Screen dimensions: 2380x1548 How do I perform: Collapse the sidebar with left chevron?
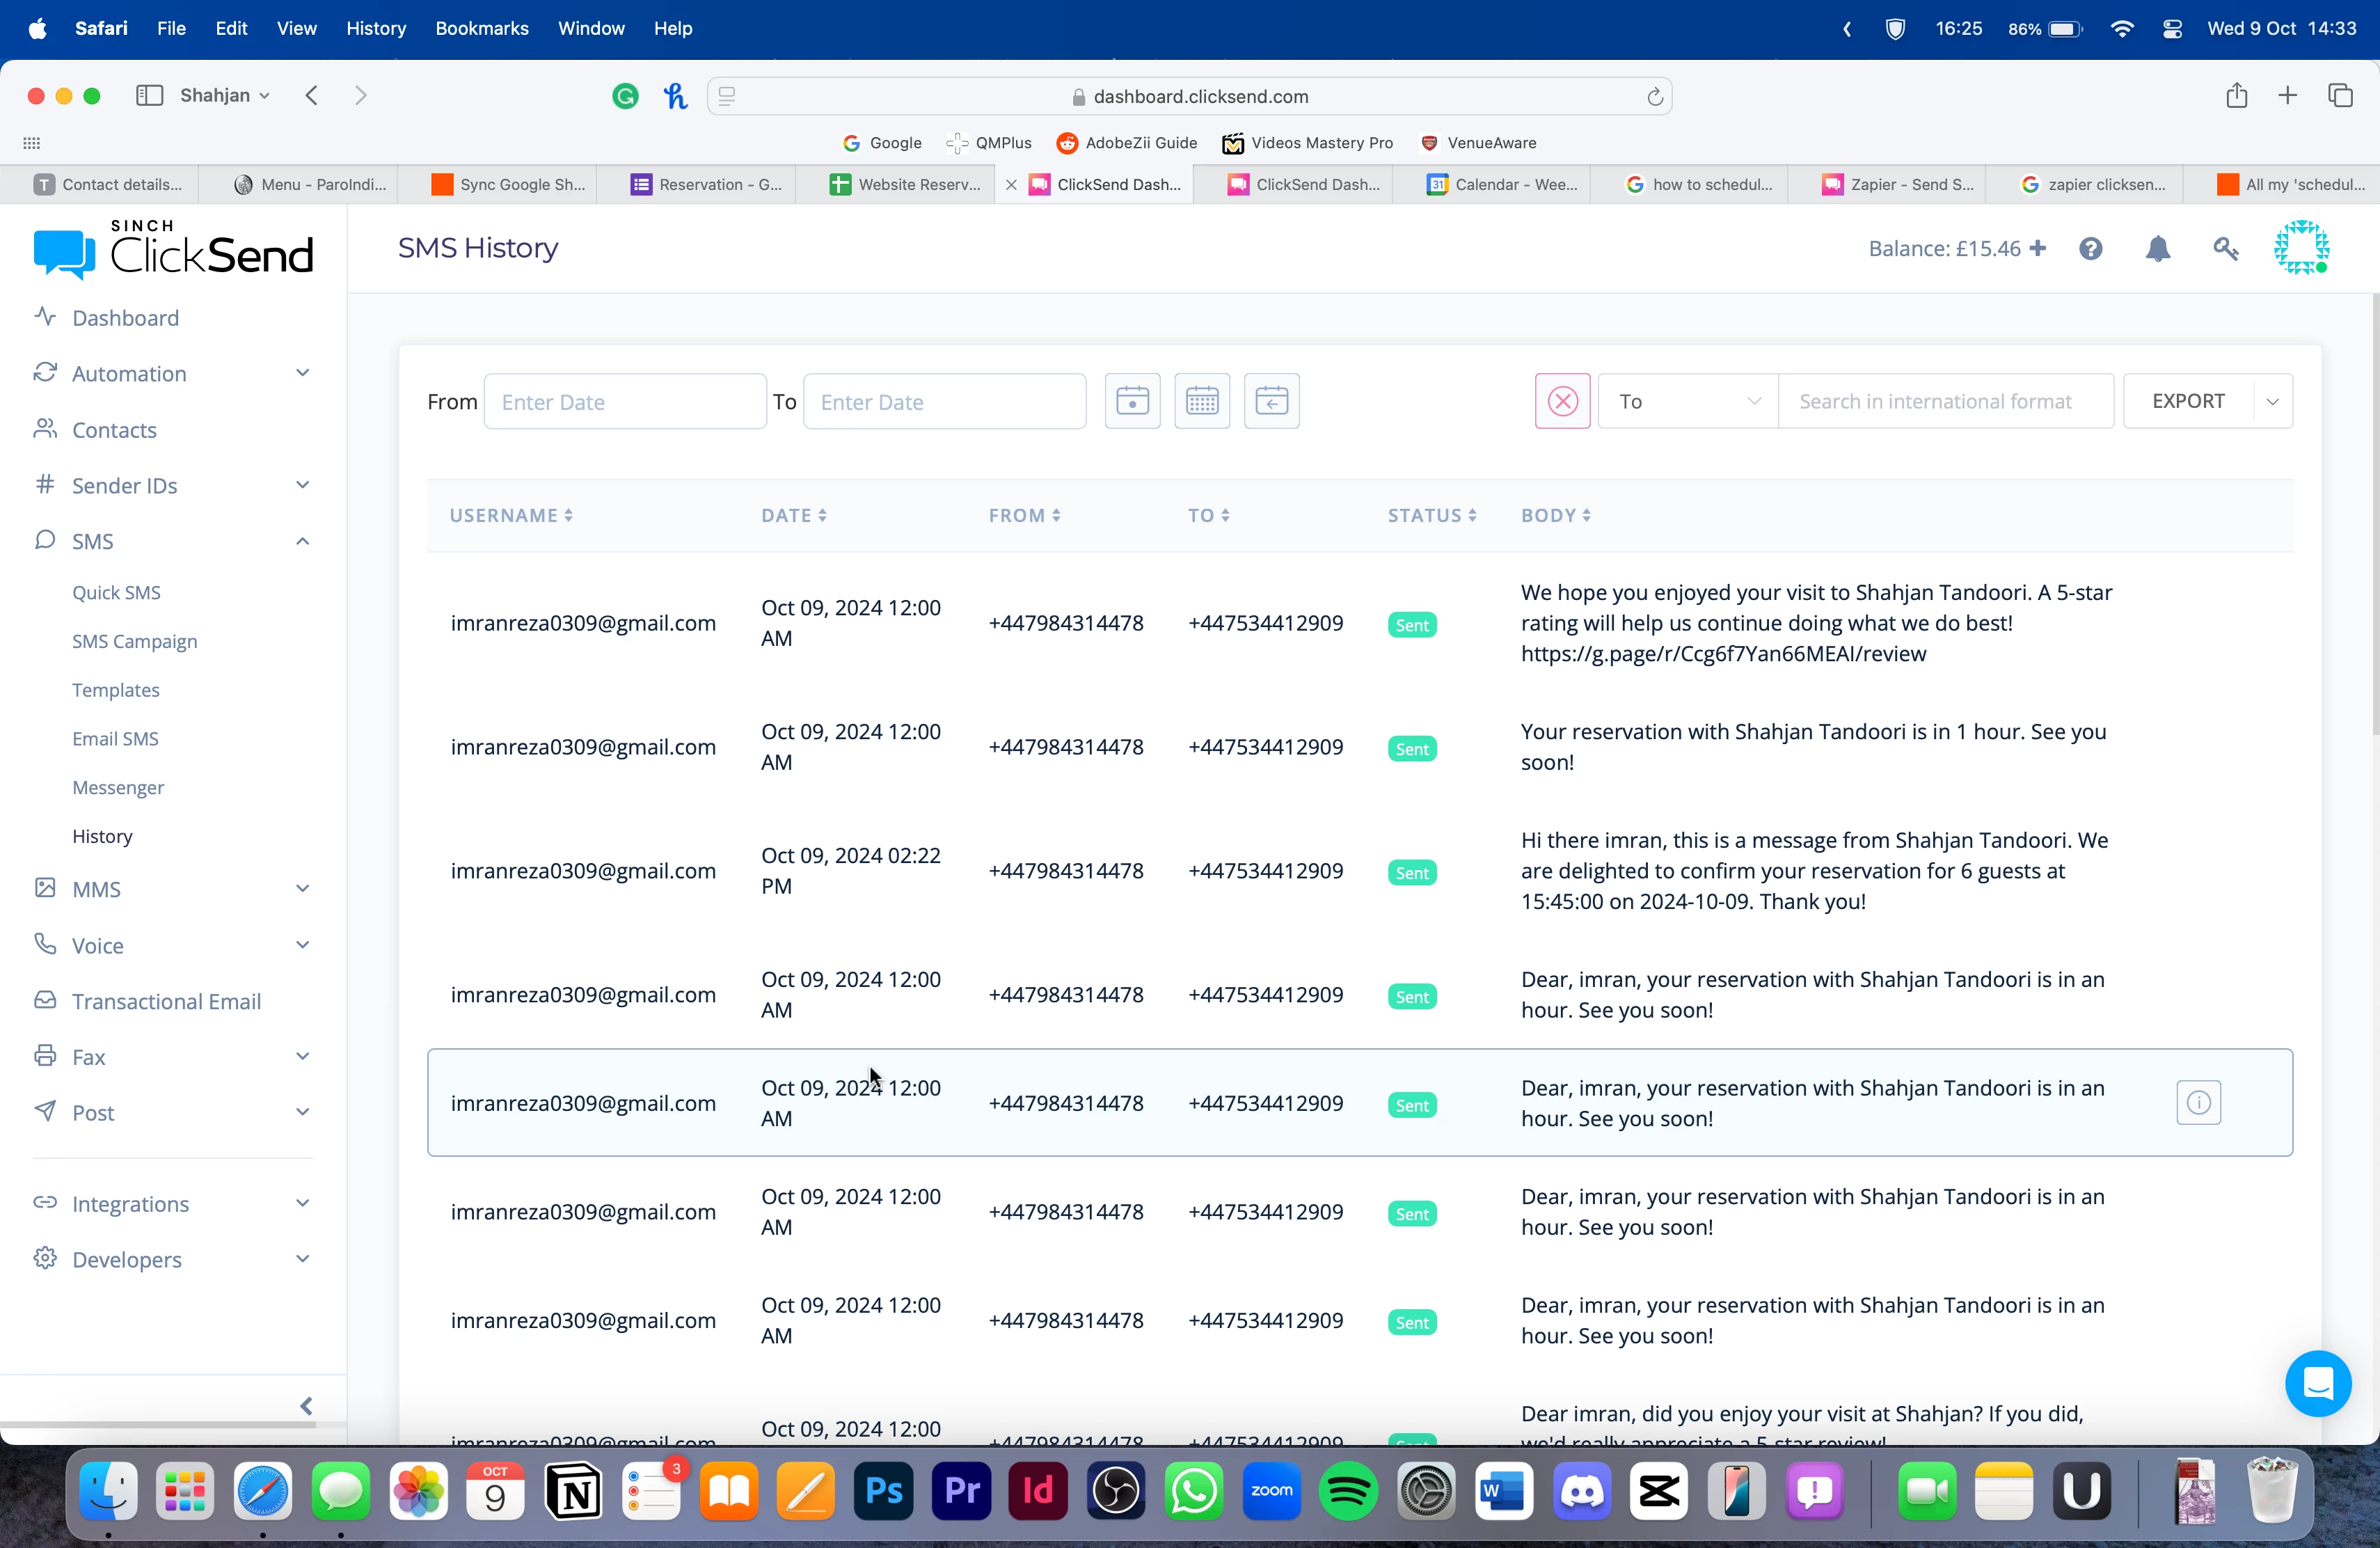[306, 1406]
